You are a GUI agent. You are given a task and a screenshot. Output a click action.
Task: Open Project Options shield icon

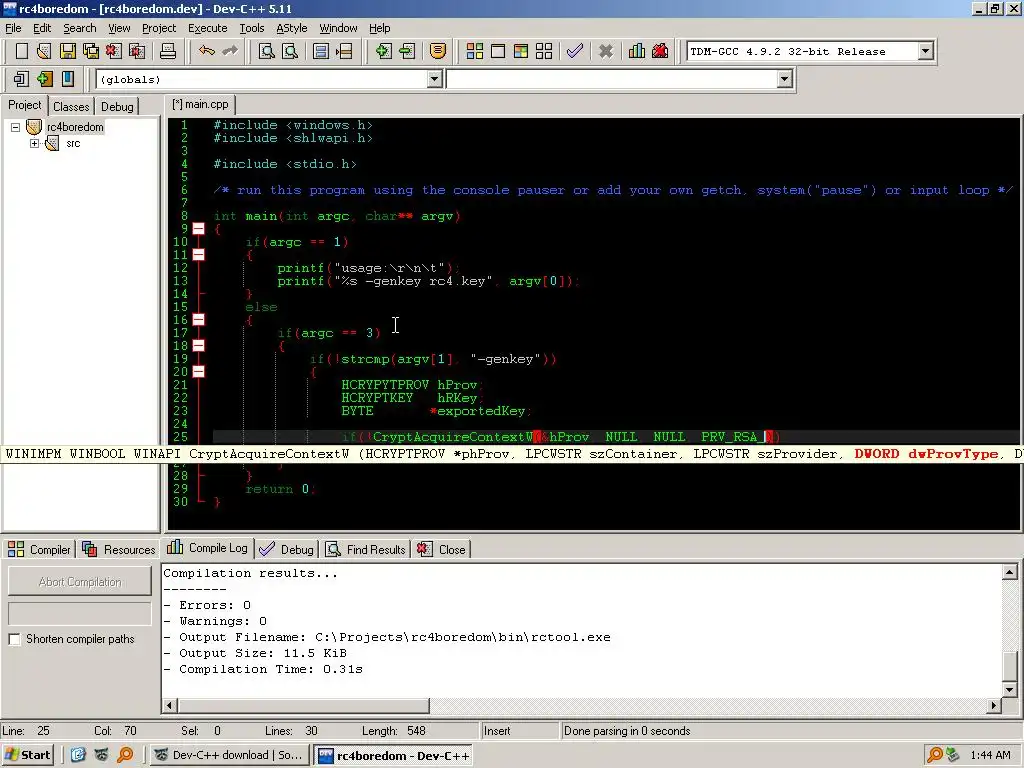click(438, 51)
